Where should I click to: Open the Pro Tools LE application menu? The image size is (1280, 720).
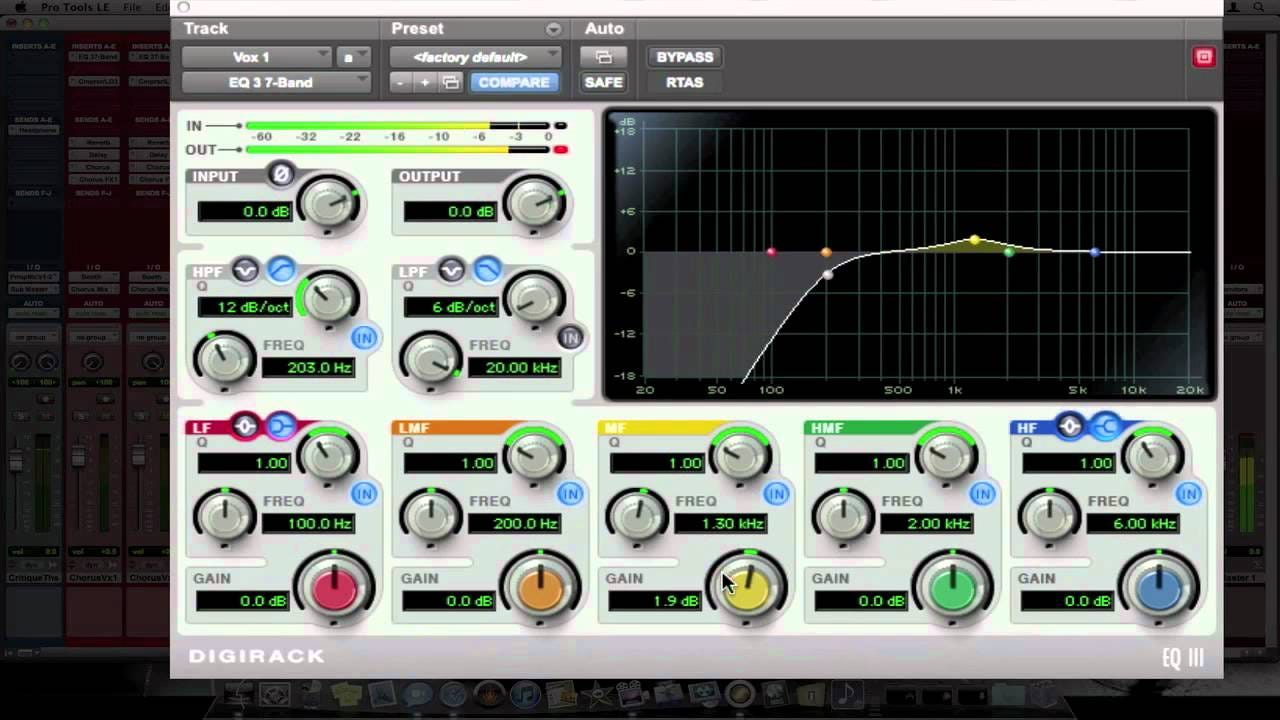[x=75, y=7]
